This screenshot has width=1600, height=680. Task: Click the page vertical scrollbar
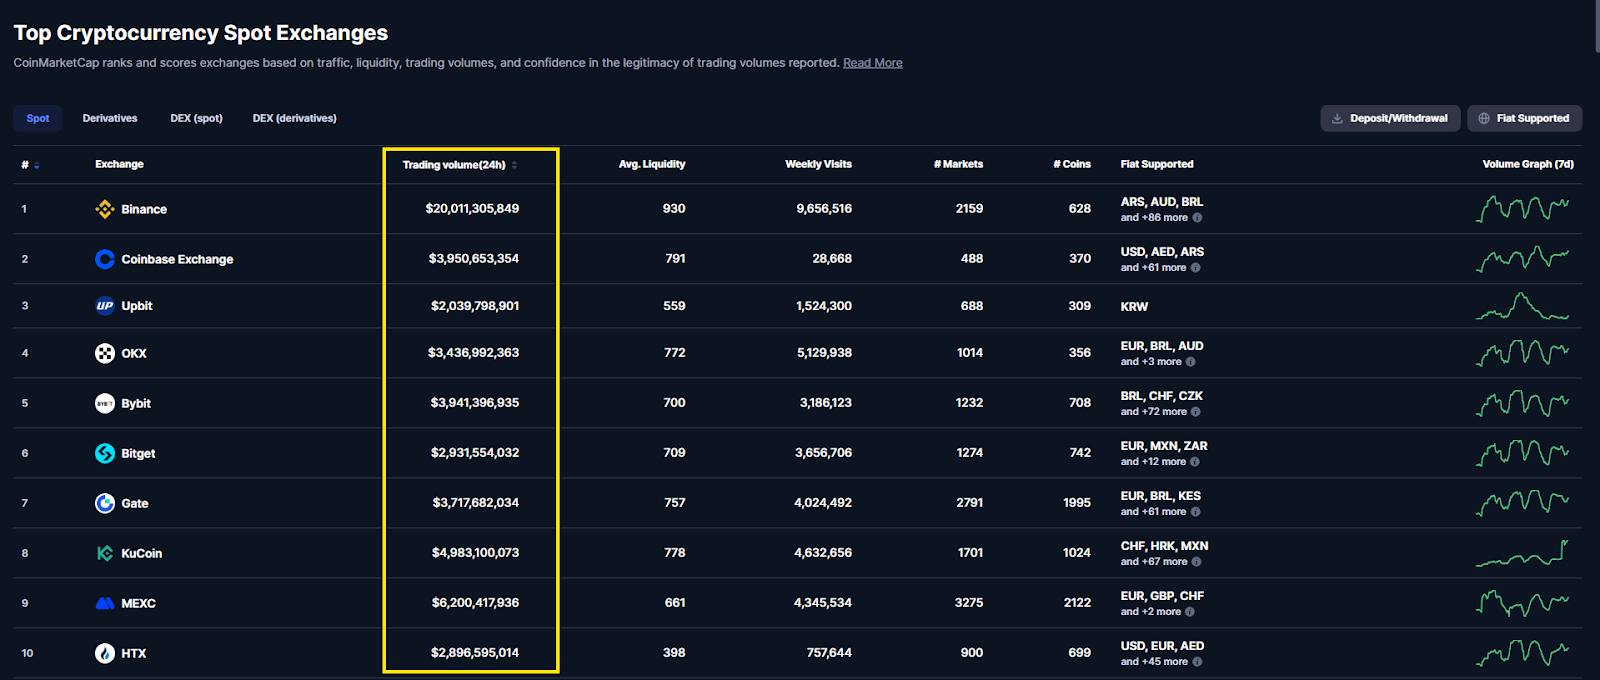pos(1596,26)
